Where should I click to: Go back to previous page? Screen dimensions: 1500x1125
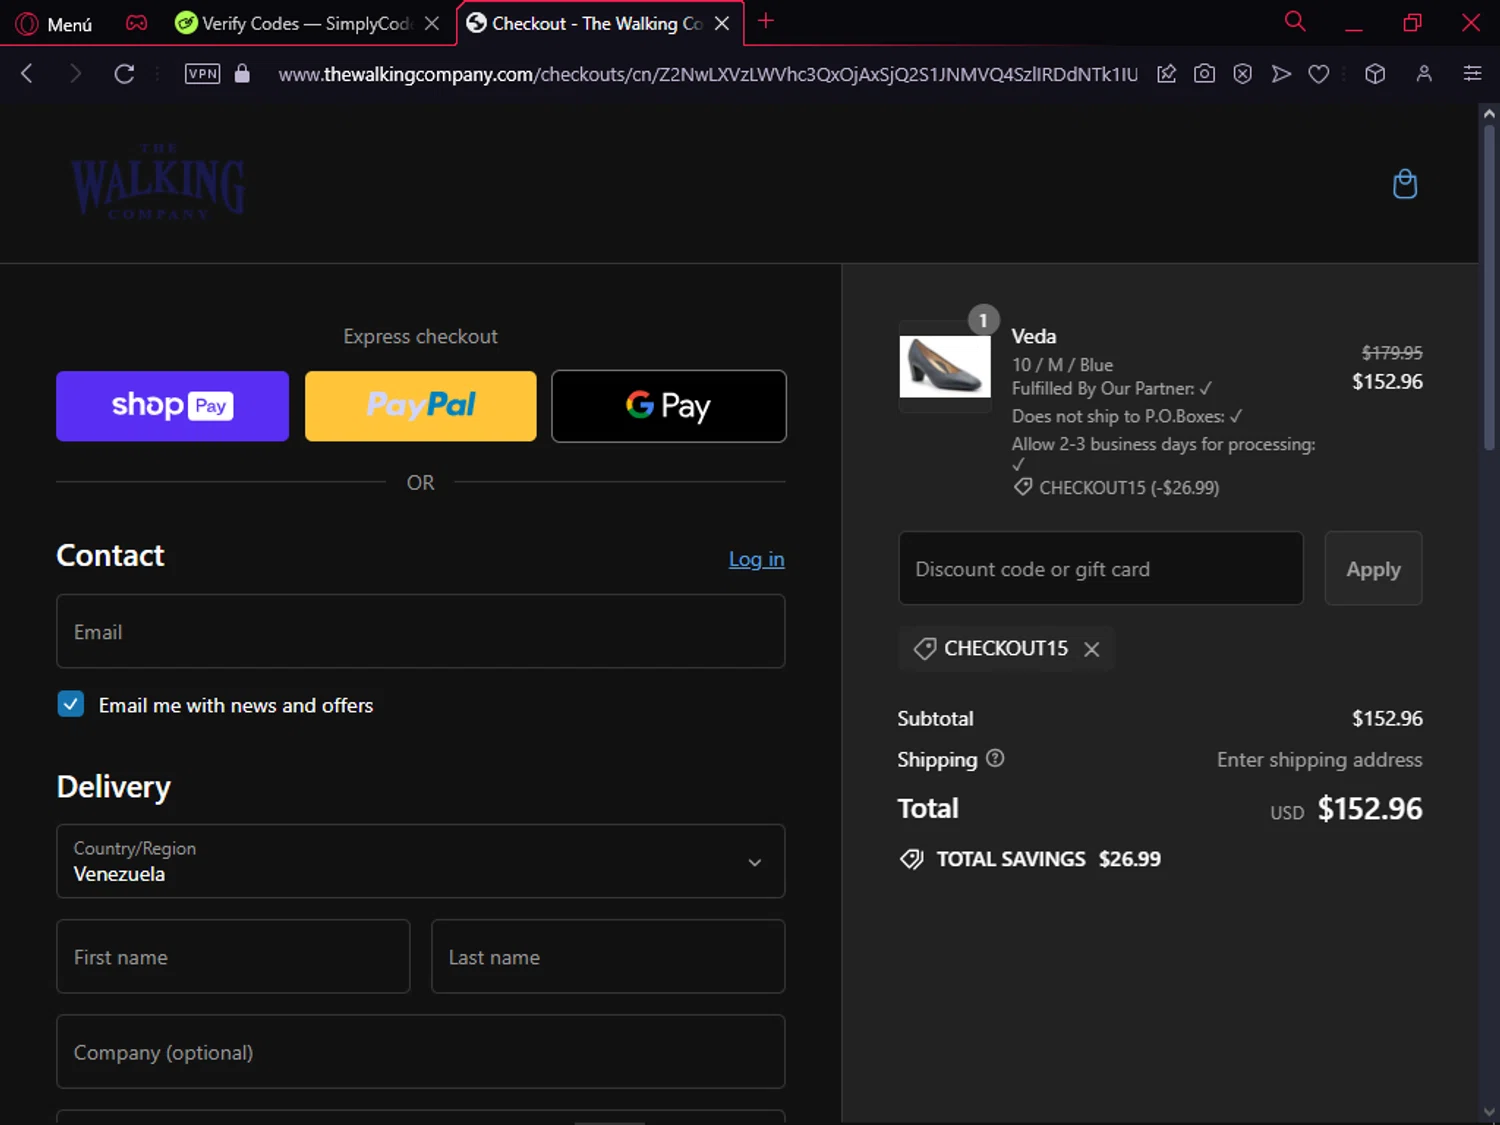point(27,73)
